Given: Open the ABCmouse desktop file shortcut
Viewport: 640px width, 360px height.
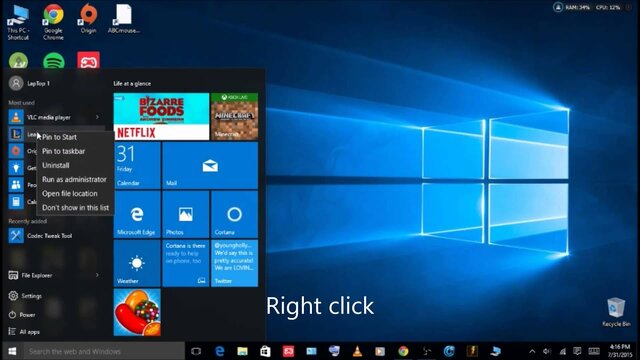Looking at the screenshot, I should [124, 19].
